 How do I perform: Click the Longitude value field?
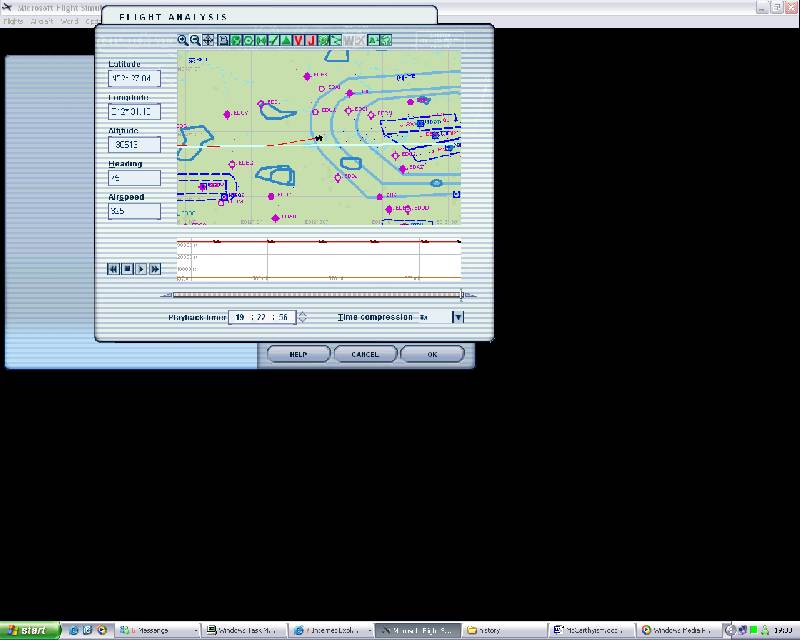tap(135, 111)
